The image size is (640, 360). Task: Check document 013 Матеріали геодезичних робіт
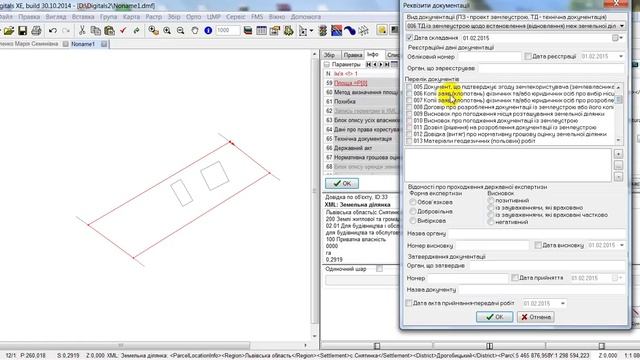pos(409,141)
